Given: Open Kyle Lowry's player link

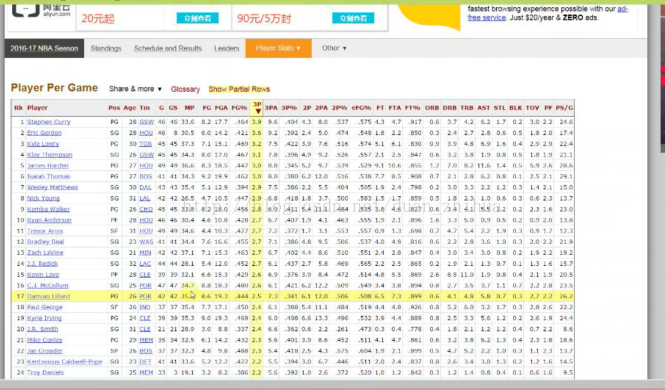Looking at the screenshot, I should pyautogui.click(x=43, y=144).
